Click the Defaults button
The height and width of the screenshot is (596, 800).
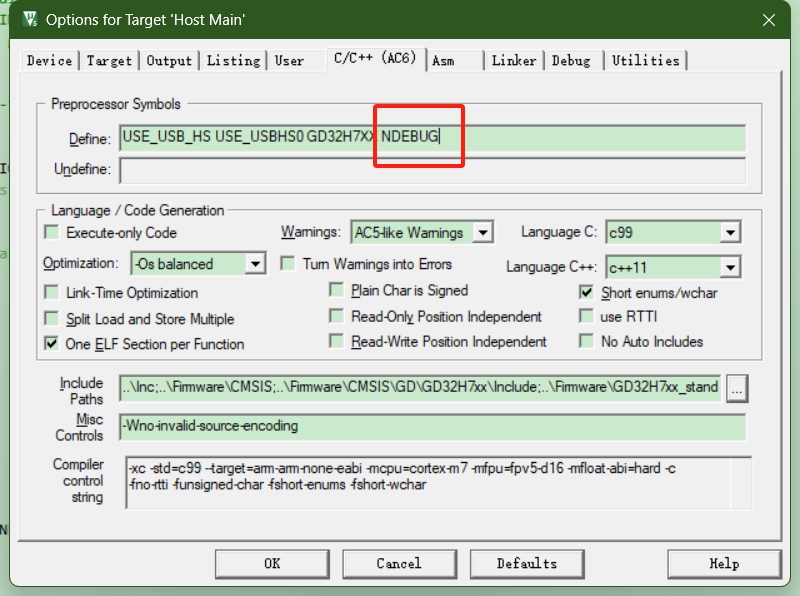point(527,563)
